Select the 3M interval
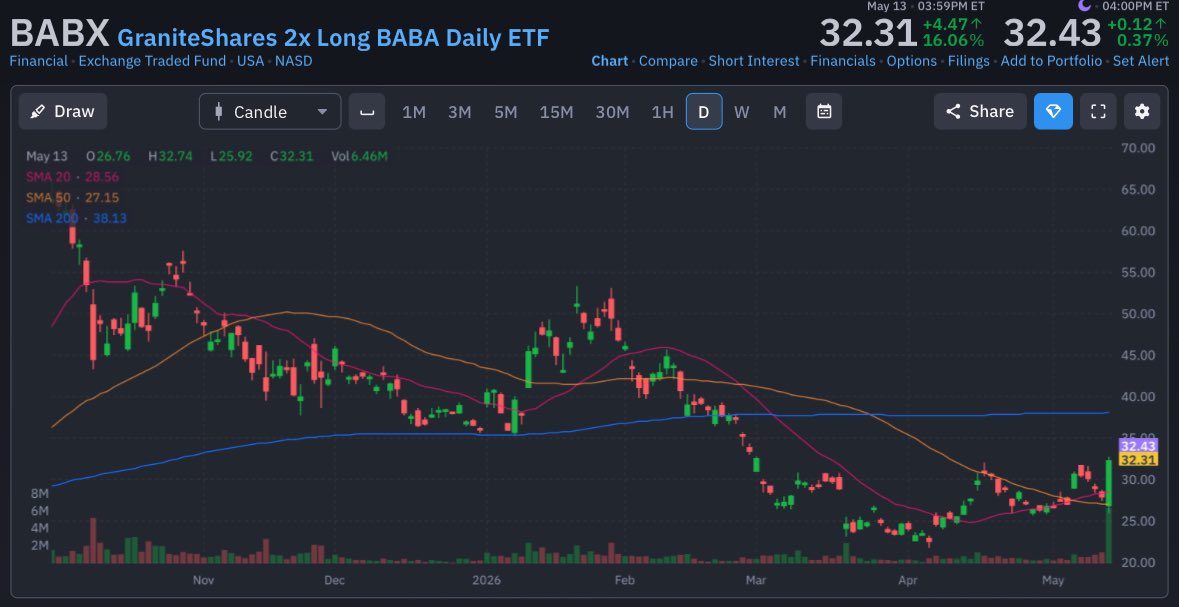Screen dimensions: 1179x607 pos(459,112)
